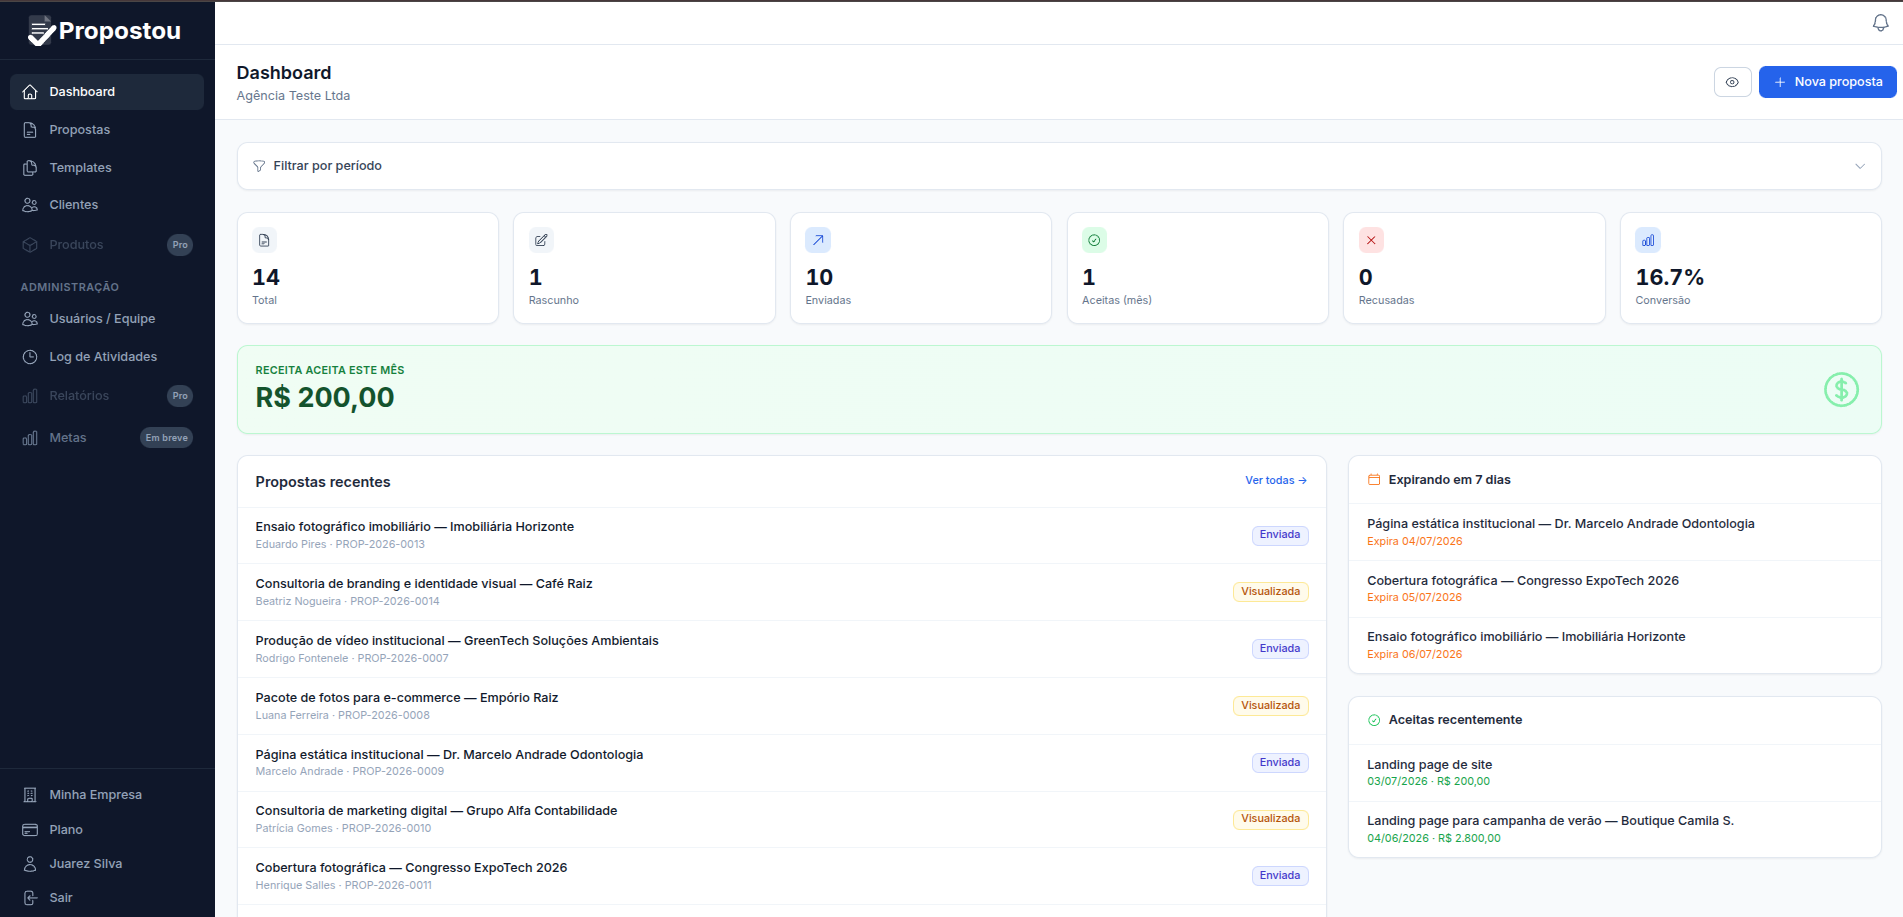Viewport: 1903px width, 917px height.
Task: Open expiring Dr. Marcelo Andrade Odontologia proposal
Action: coord(1615,532)
